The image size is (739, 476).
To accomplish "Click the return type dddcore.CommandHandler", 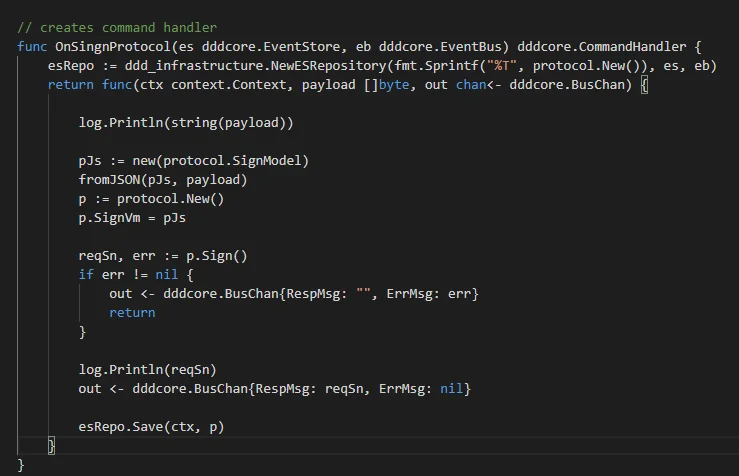I will coord(601,47).
